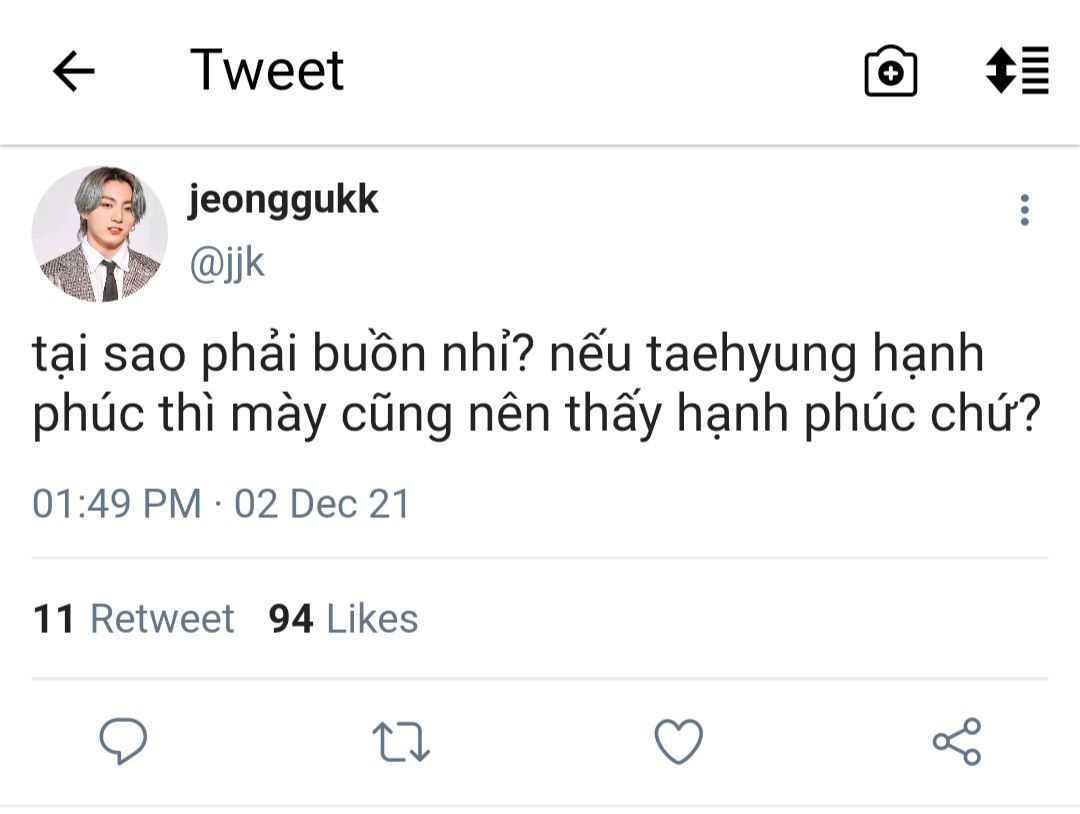1080x814 pixels.
Task: Share the tweet via the share icon
Action: pyautogui.click(x=957, y=741)
